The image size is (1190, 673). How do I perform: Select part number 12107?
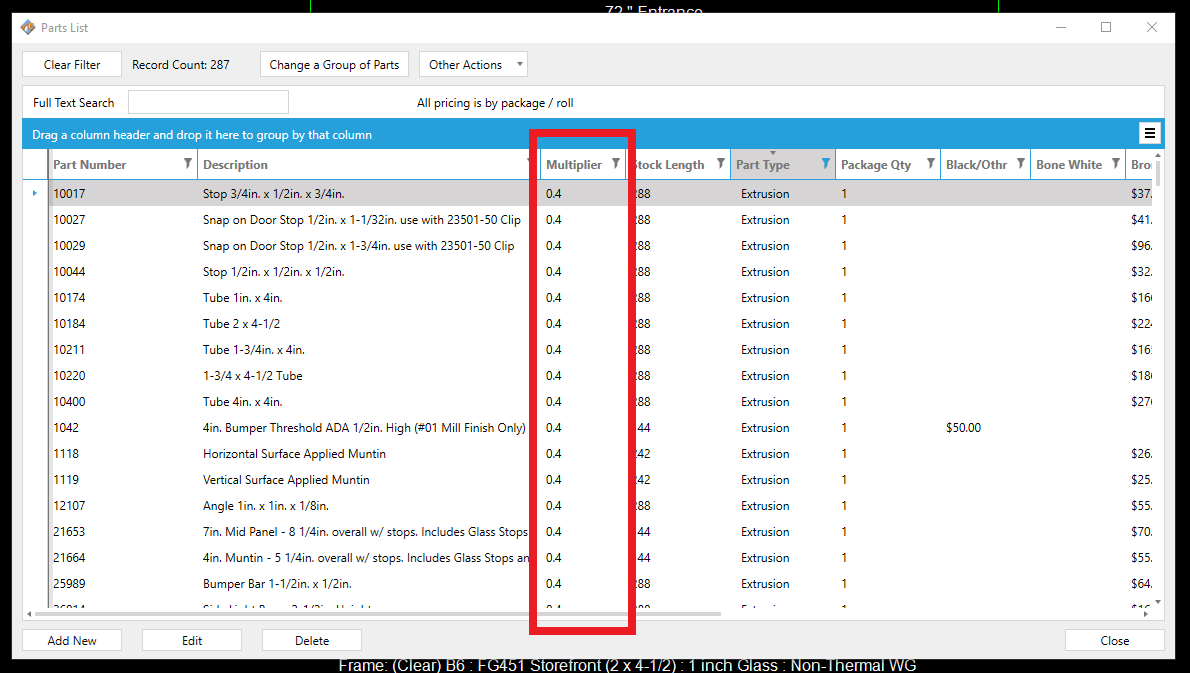pyautogui.click(x=69, y=505)
